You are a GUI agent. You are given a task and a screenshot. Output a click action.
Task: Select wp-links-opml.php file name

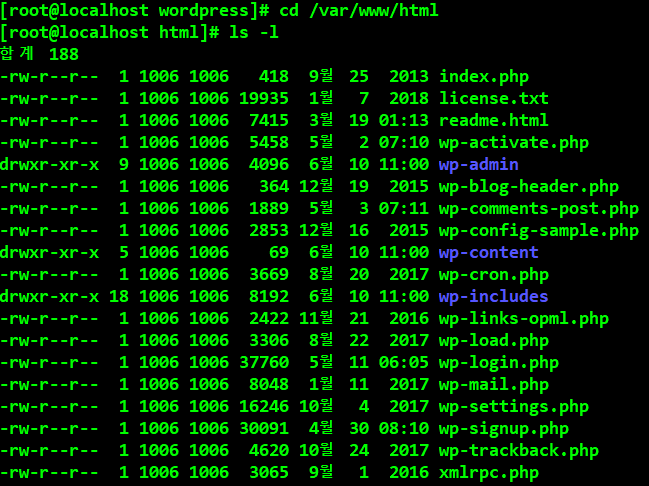click(x=524, y=318)
